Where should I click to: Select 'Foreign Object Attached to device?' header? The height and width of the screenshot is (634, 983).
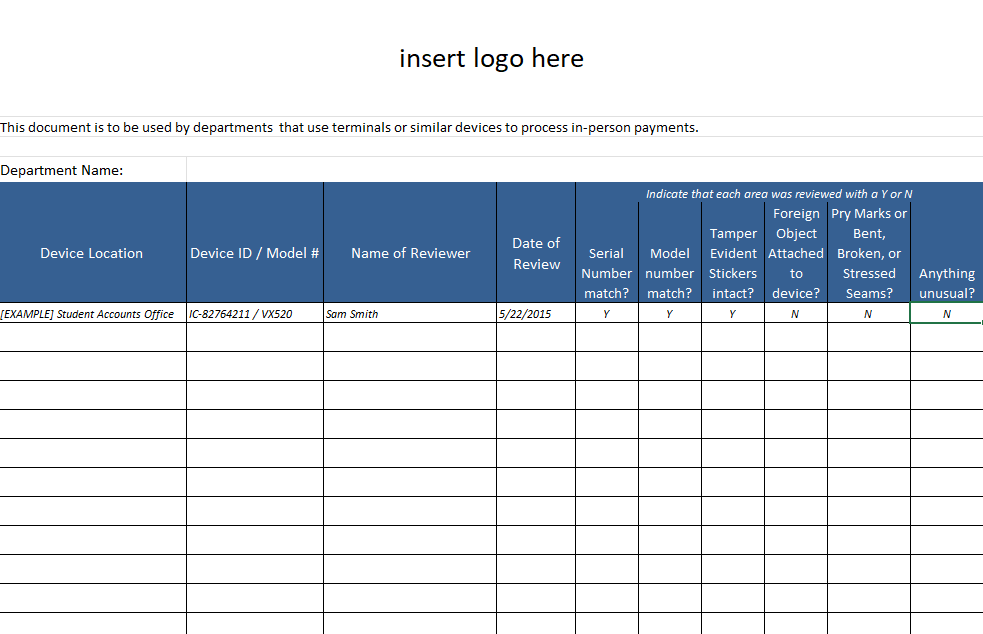tap(796, 253)
